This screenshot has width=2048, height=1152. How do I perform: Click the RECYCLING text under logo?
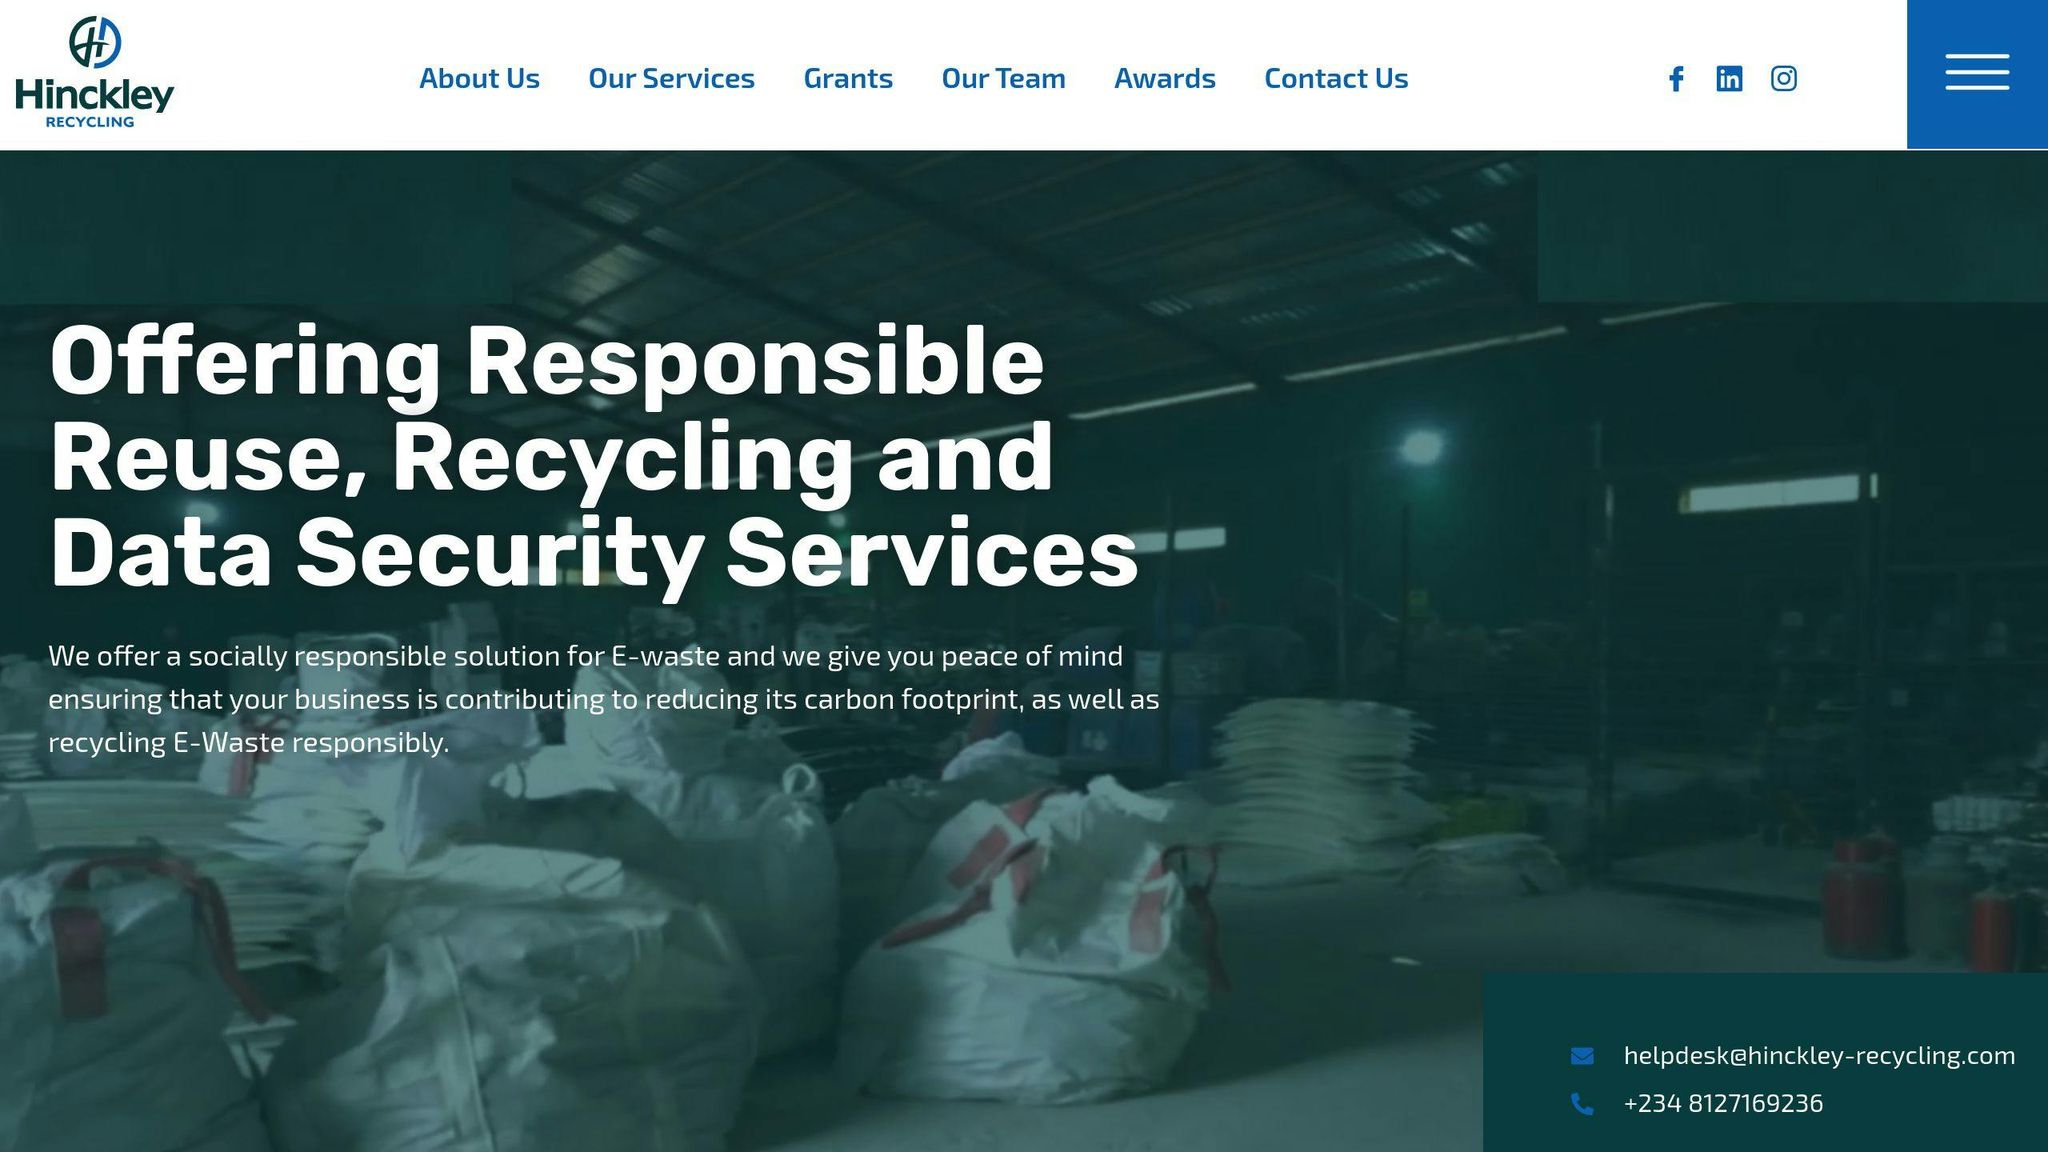(x=90, y=122)
